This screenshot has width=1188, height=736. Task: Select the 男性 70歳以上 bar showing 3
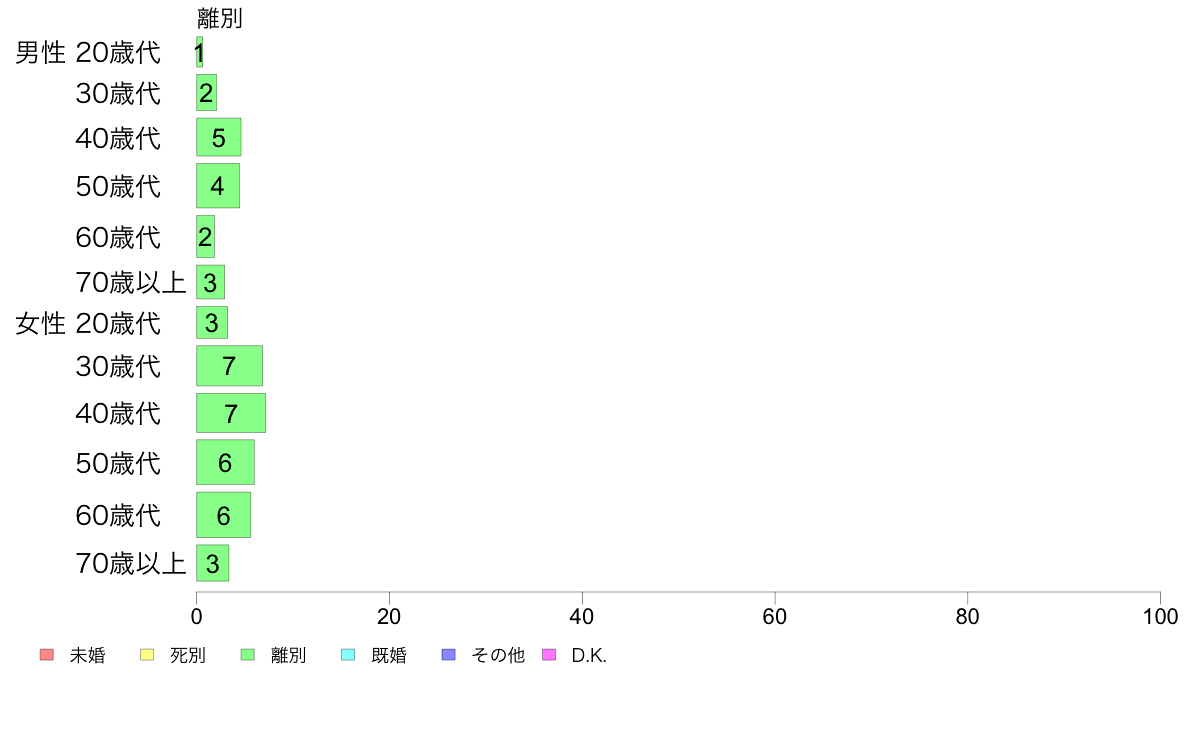(x=211, y=283)
